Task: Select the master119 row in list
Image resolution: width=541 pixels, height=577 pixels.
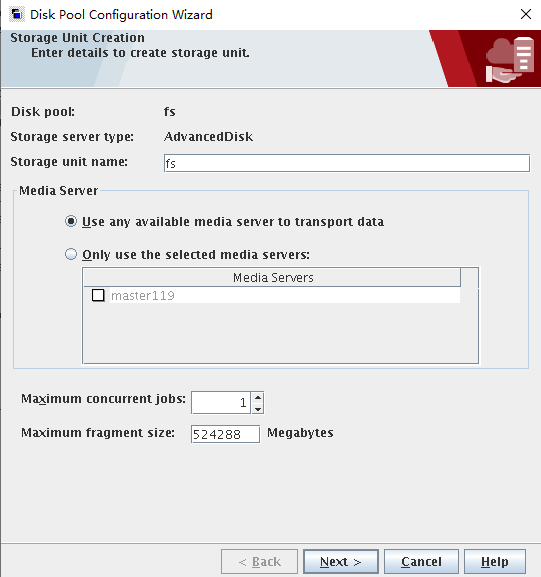Action: tap(272, 295)
